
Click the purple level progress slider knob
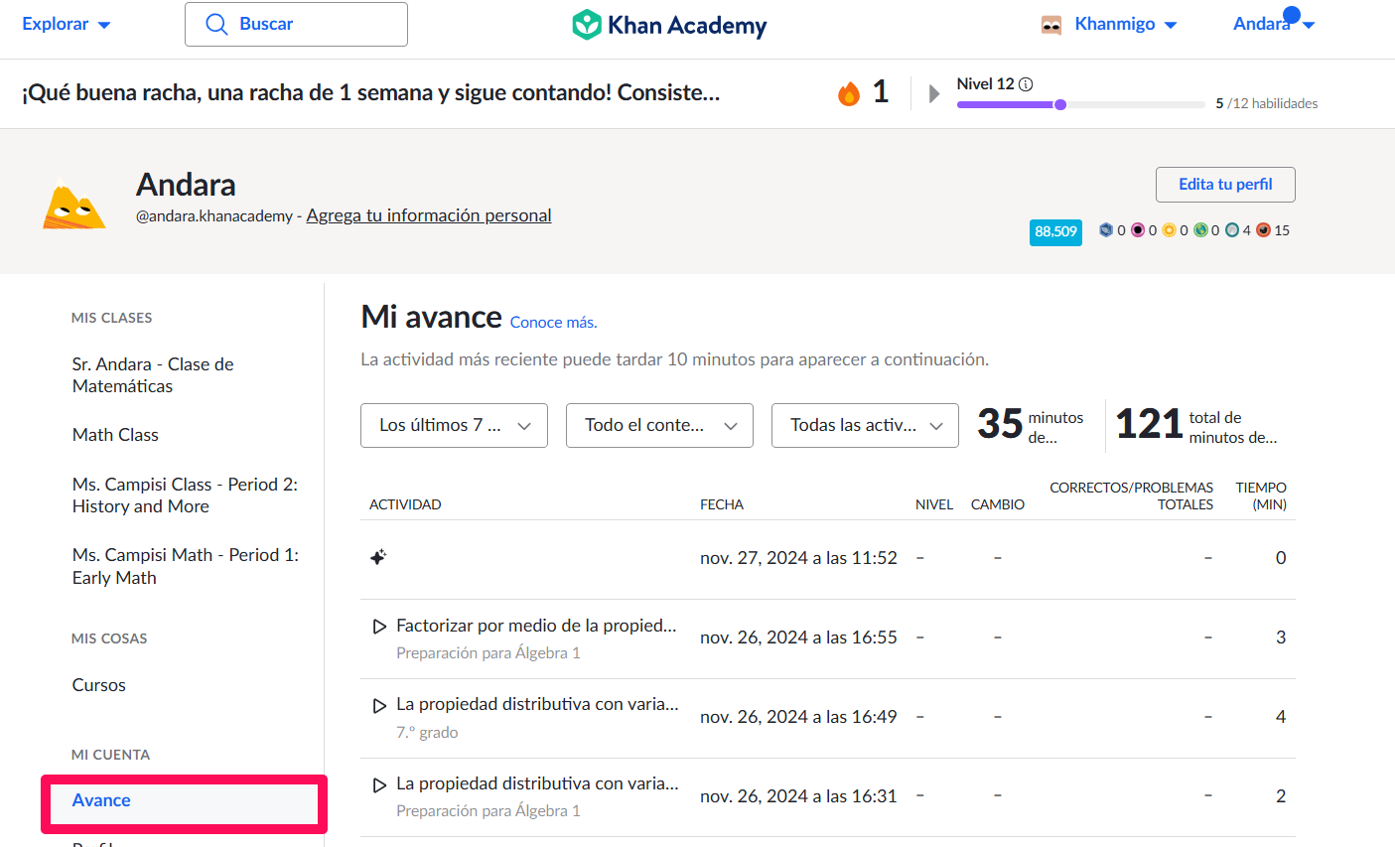pos(1060,104)
